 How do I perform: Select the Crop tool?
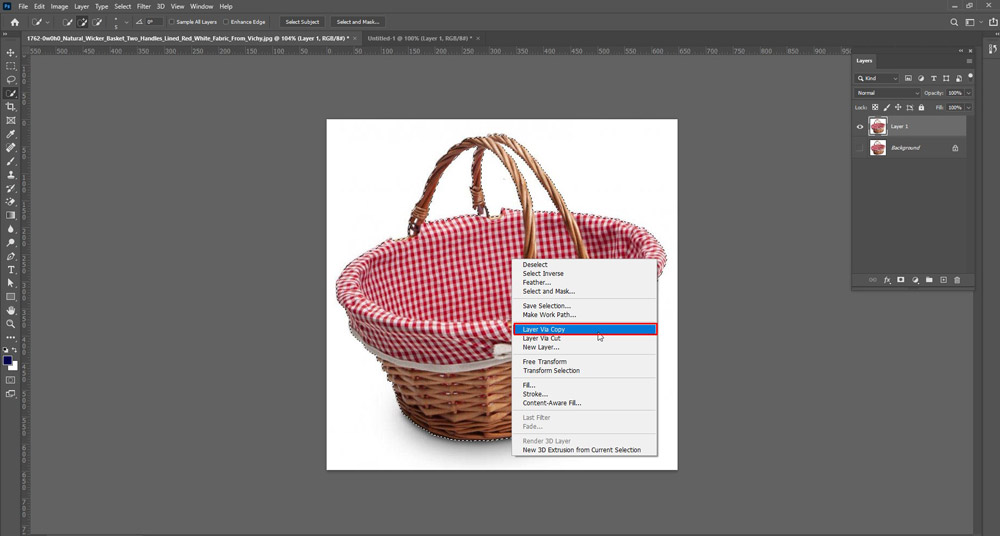11,107
